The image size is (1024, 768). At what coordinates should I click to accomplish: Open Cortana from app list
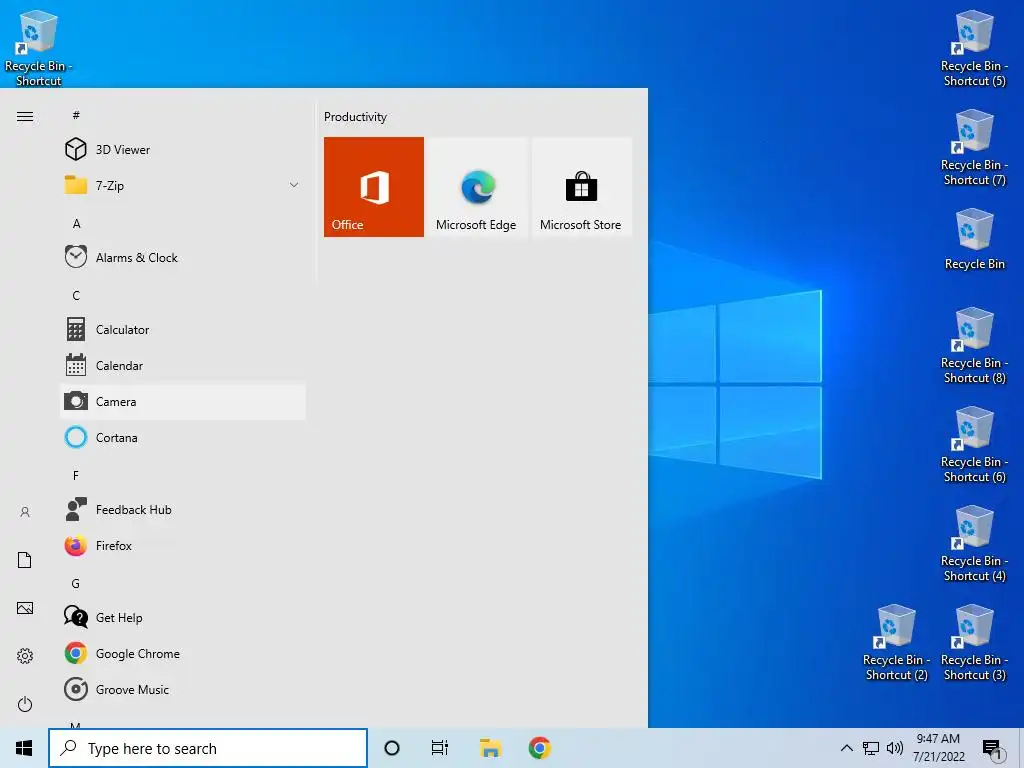[183, 438]
